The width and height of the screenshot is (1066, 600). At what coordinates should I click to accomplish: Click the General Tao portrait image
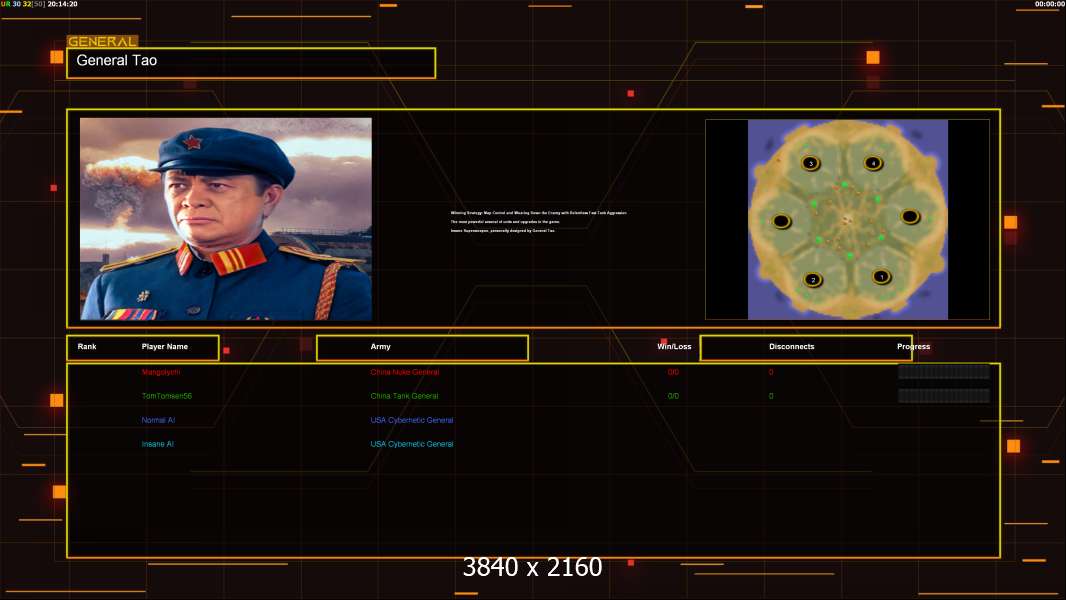[226, 219]
